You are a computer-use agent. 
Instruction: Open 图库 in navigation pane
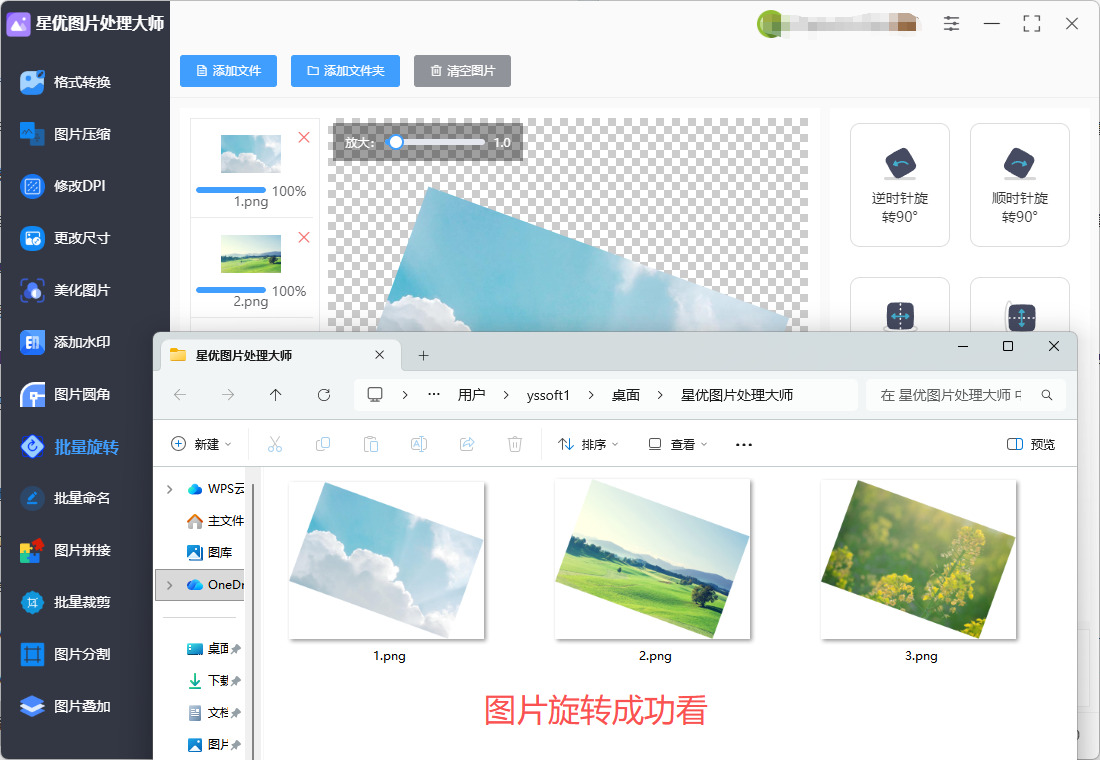point(210,552)
